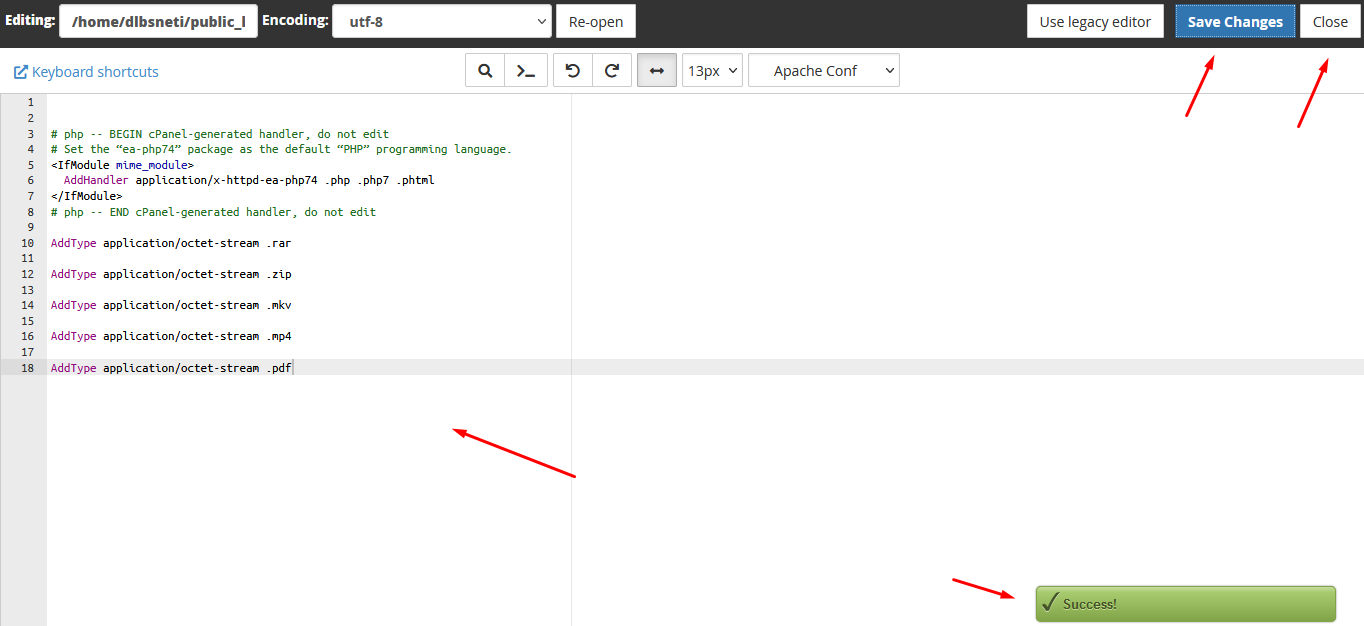Click the line with AddType .pdf
The image size is (1364, 626).
pyautogui.click(x=171, y=368)
